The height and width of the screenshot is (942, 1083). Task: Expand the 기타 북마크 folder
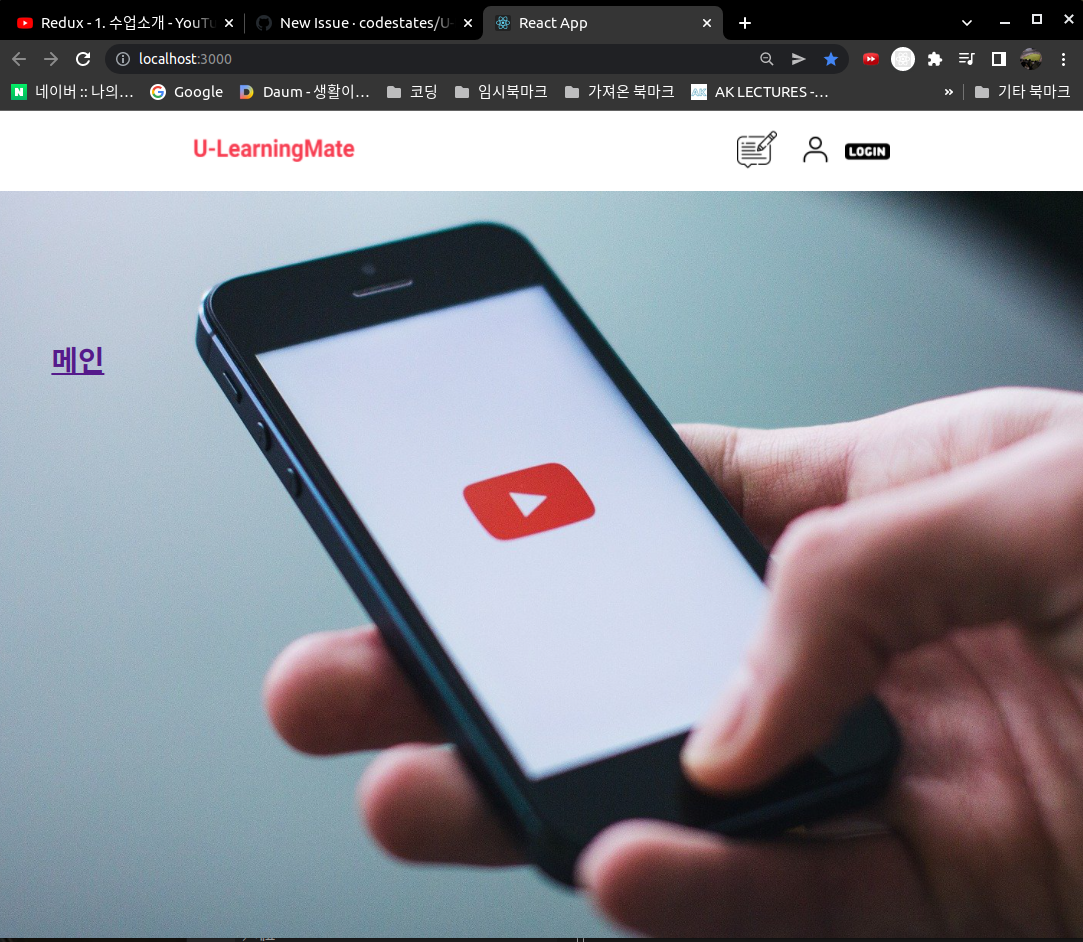pyautogui.click(x=1022, y=92)
